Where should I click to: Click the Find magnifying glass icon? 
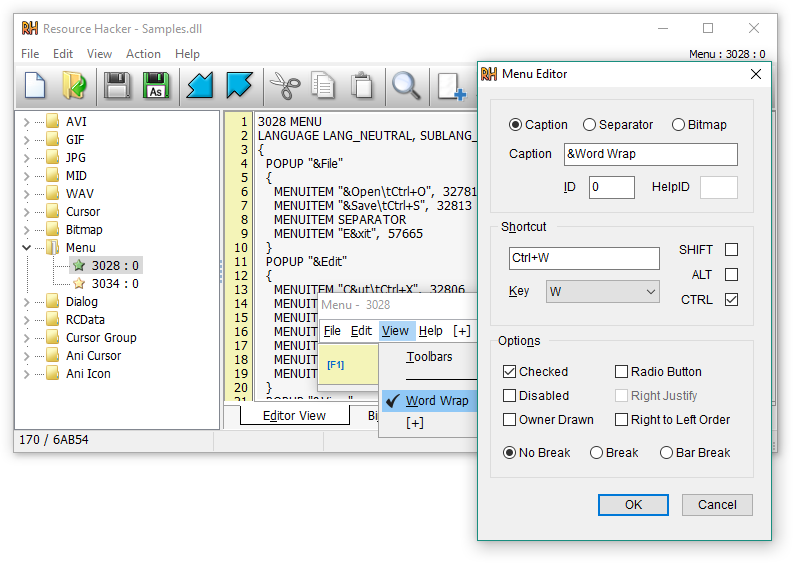(x=406, y=86)
